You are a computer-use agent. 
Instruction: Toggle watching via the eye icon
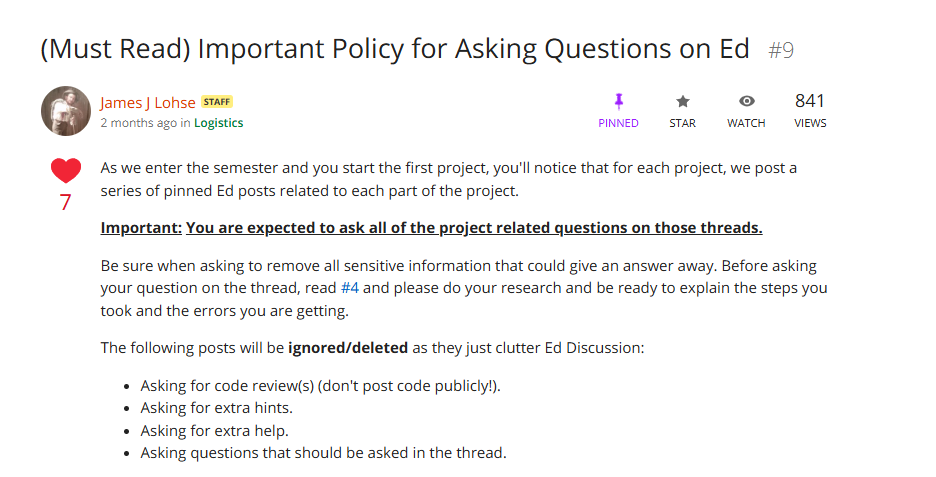[x=746, y=101]
